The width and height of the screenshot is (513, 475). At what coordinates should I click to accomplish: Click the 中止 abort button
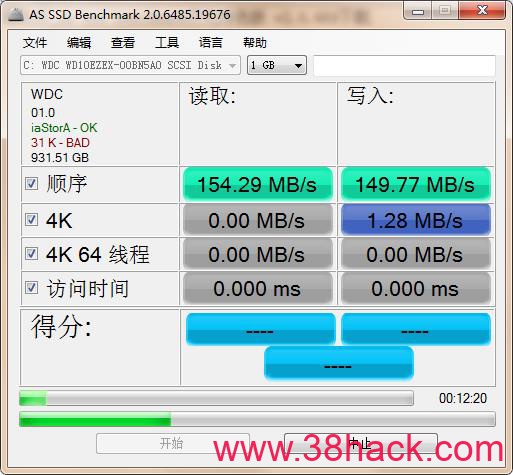(x=361, y=443)
